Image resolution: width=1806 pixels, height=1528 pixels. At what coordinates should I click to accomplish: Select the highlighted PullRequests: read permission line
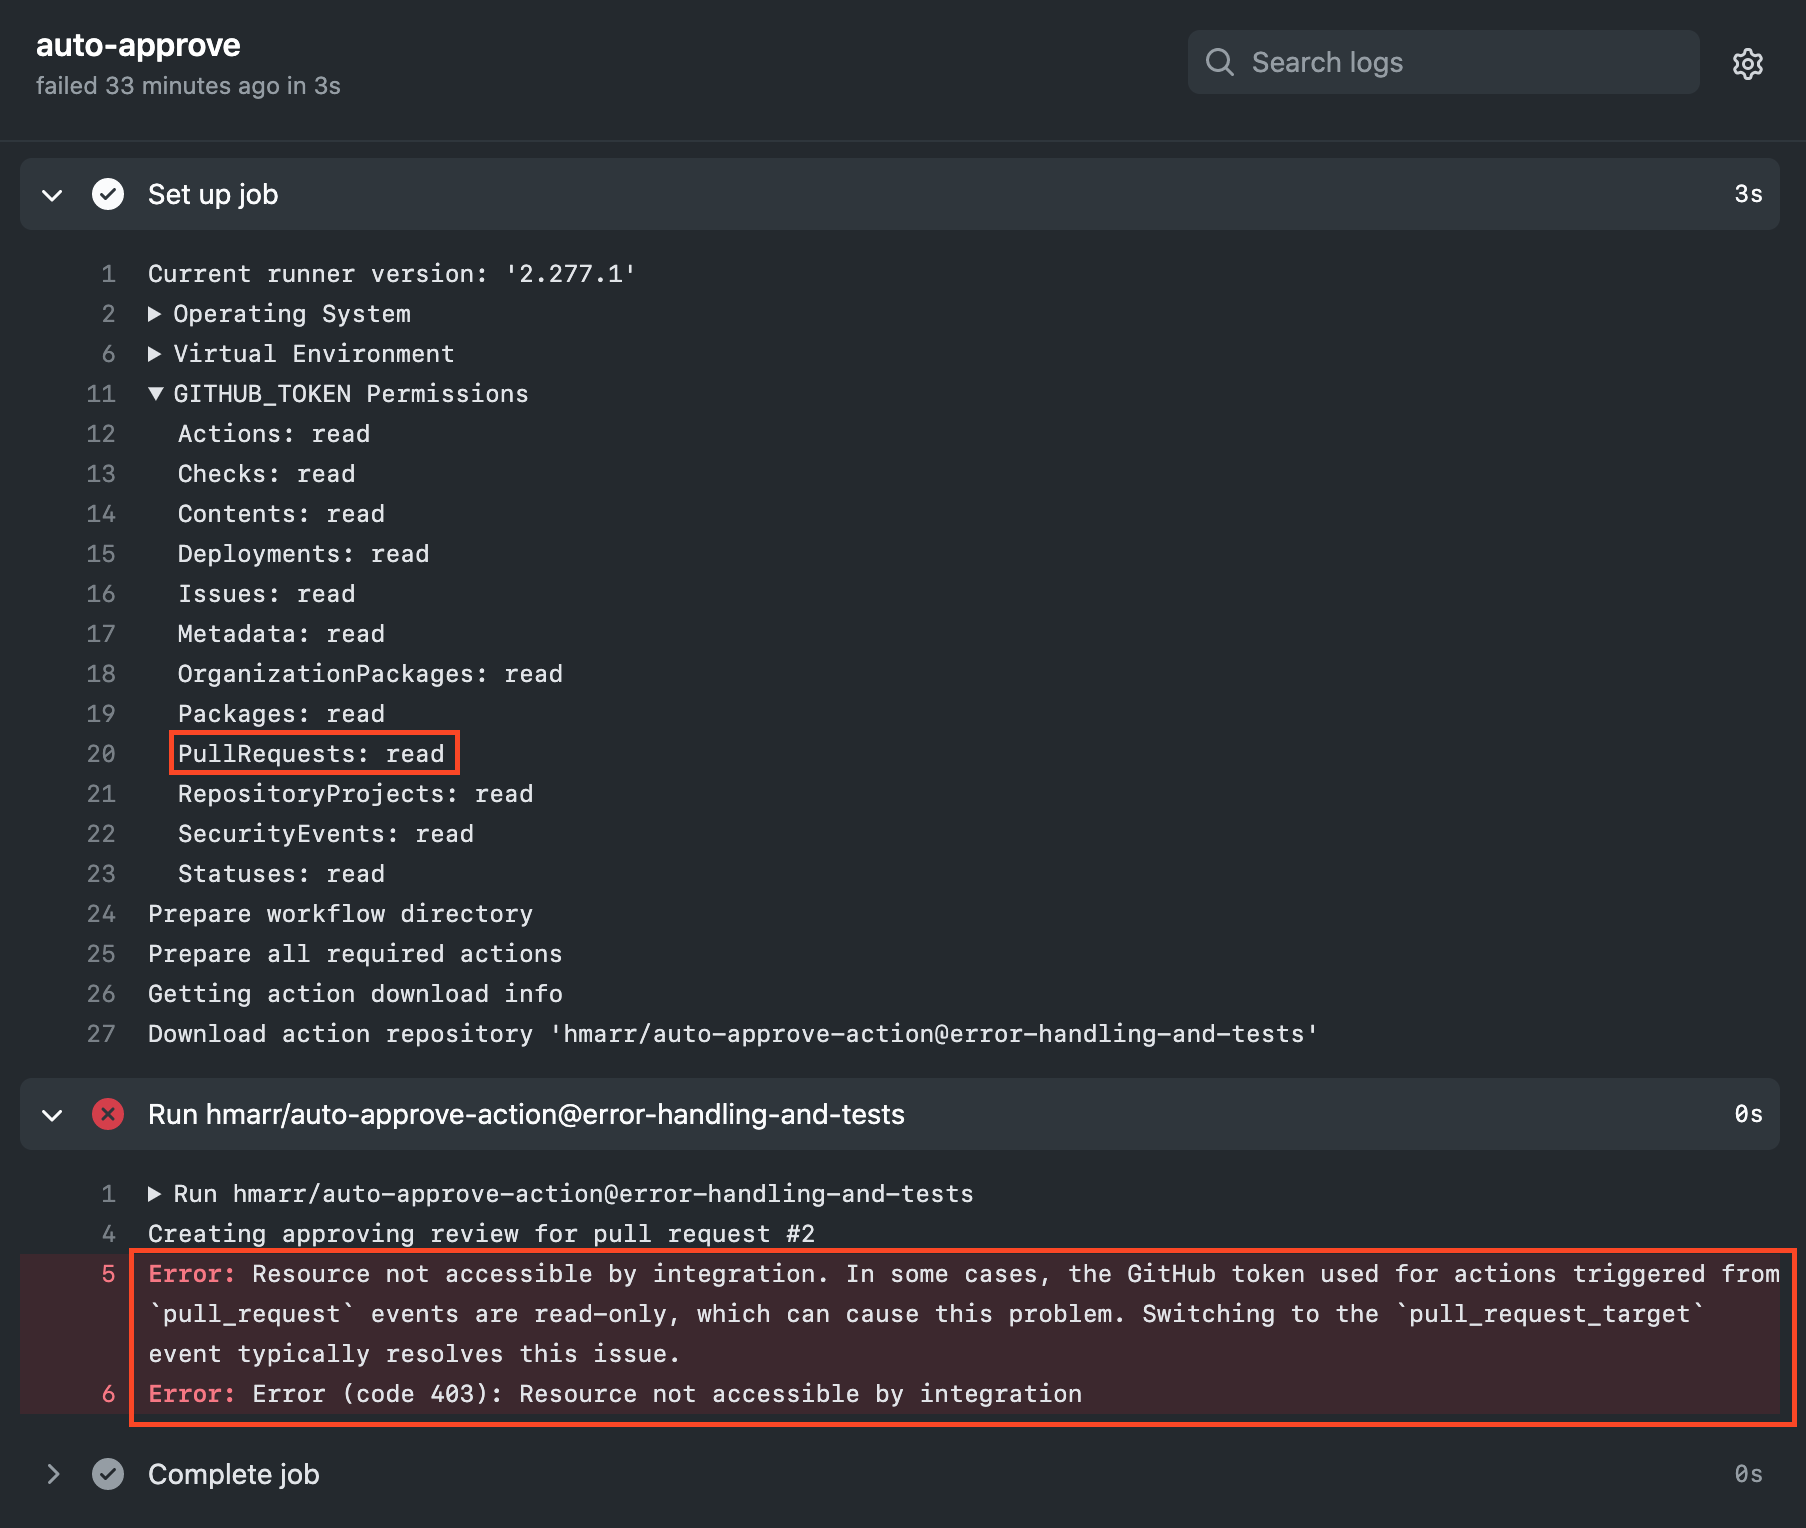coord(313,753)
